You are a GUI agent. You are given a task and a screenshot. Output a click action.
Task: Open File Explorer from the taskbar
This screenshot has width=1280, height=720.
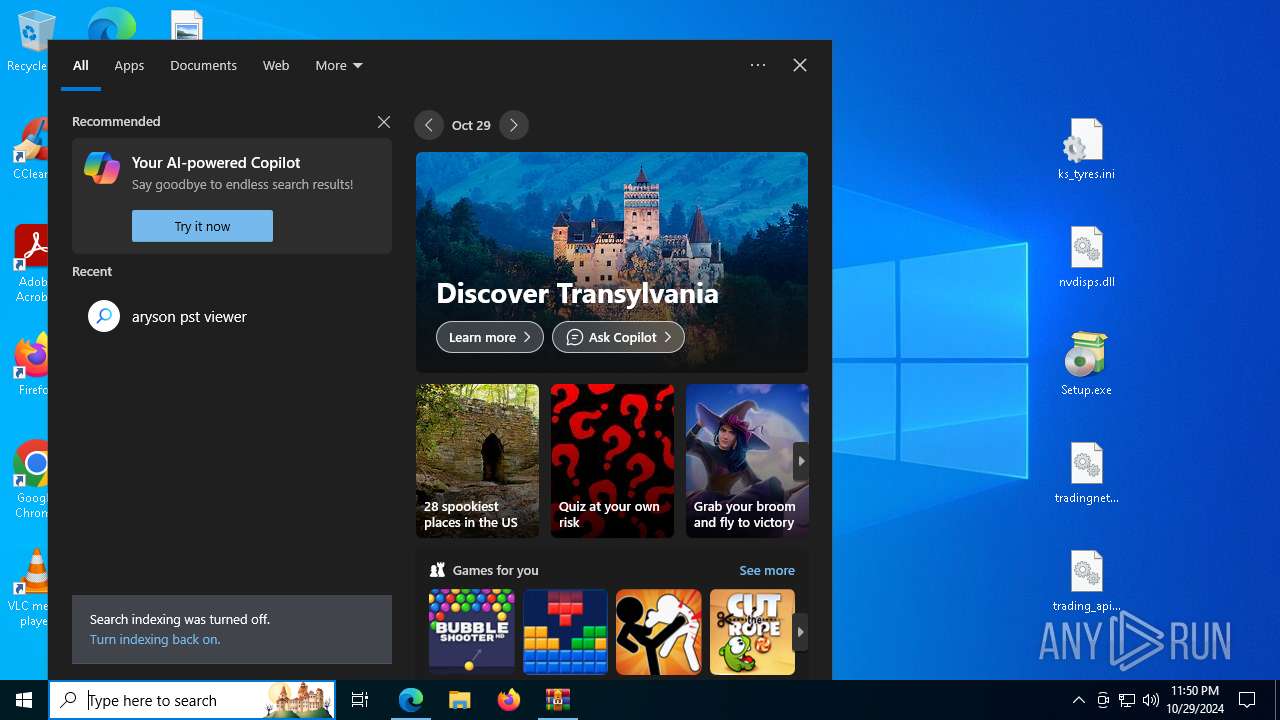point(460,700)
